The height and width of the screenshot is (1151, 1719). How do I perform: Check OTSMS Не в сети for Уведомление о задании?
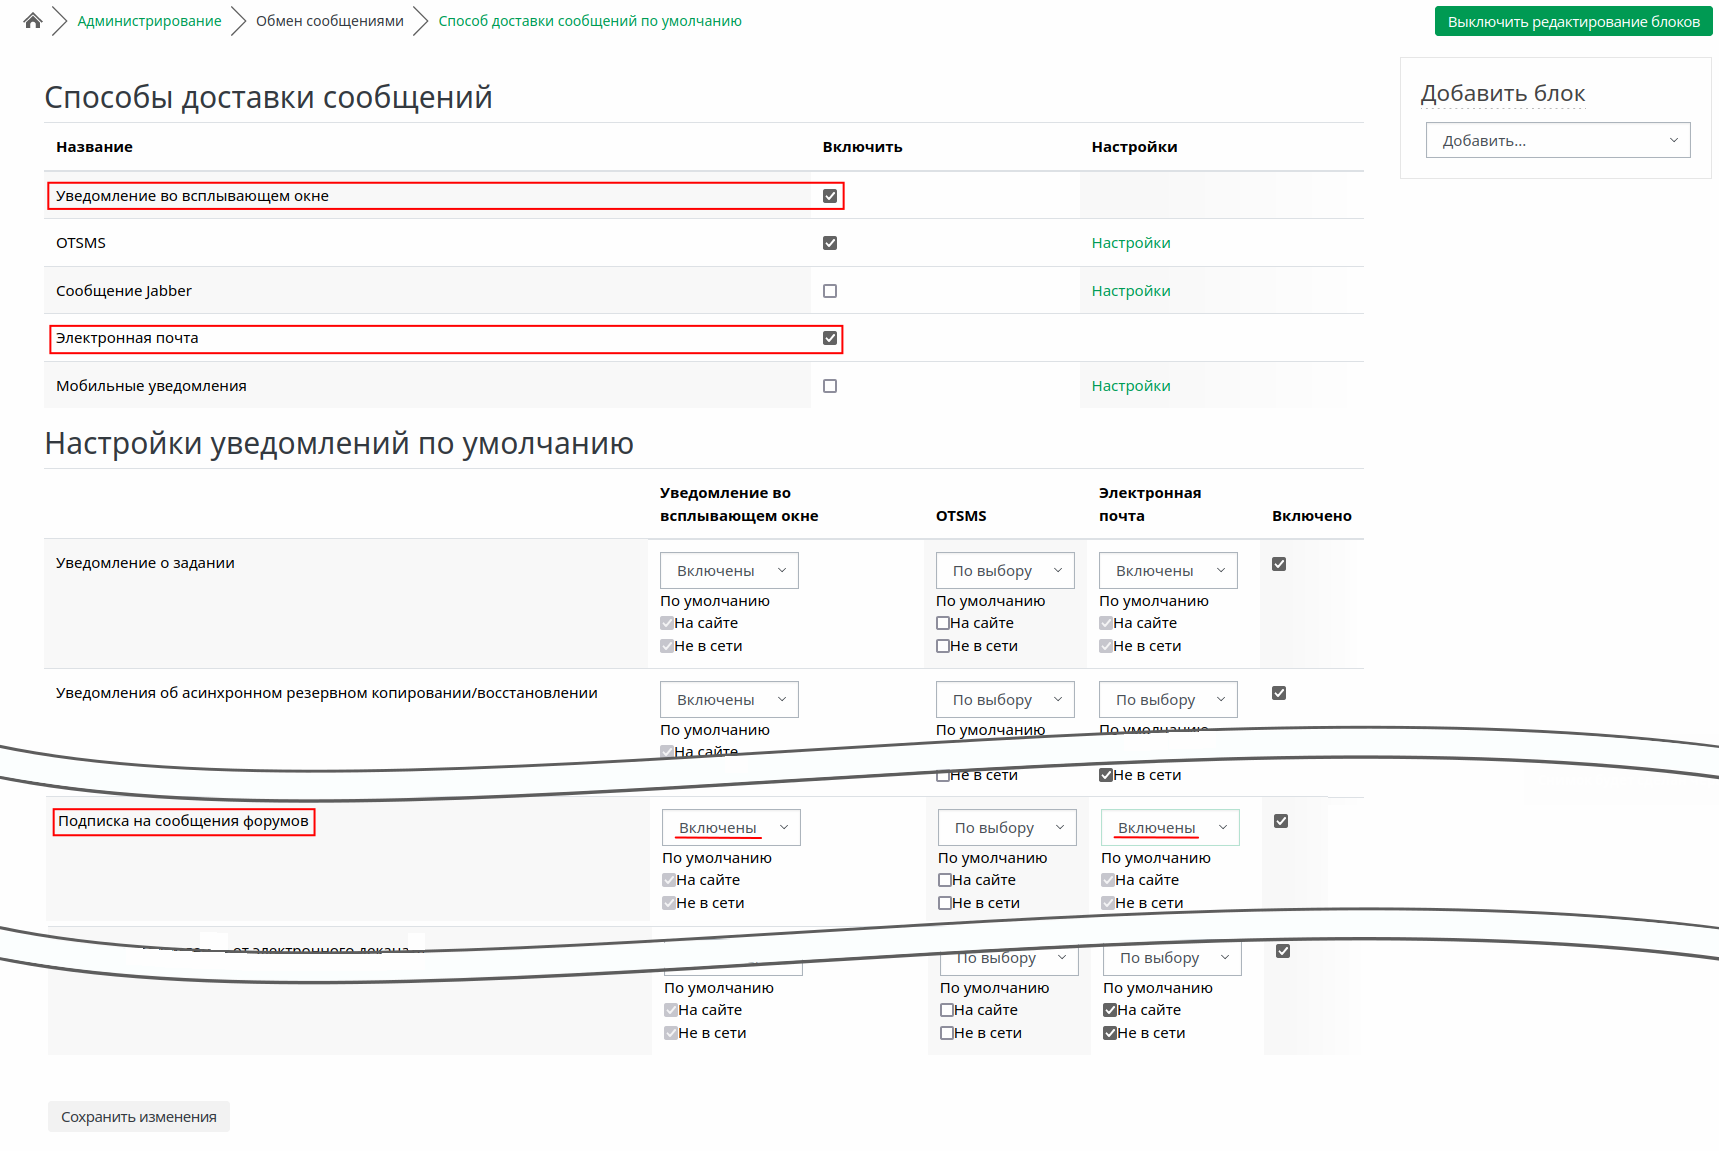click(x=943, y=646)
